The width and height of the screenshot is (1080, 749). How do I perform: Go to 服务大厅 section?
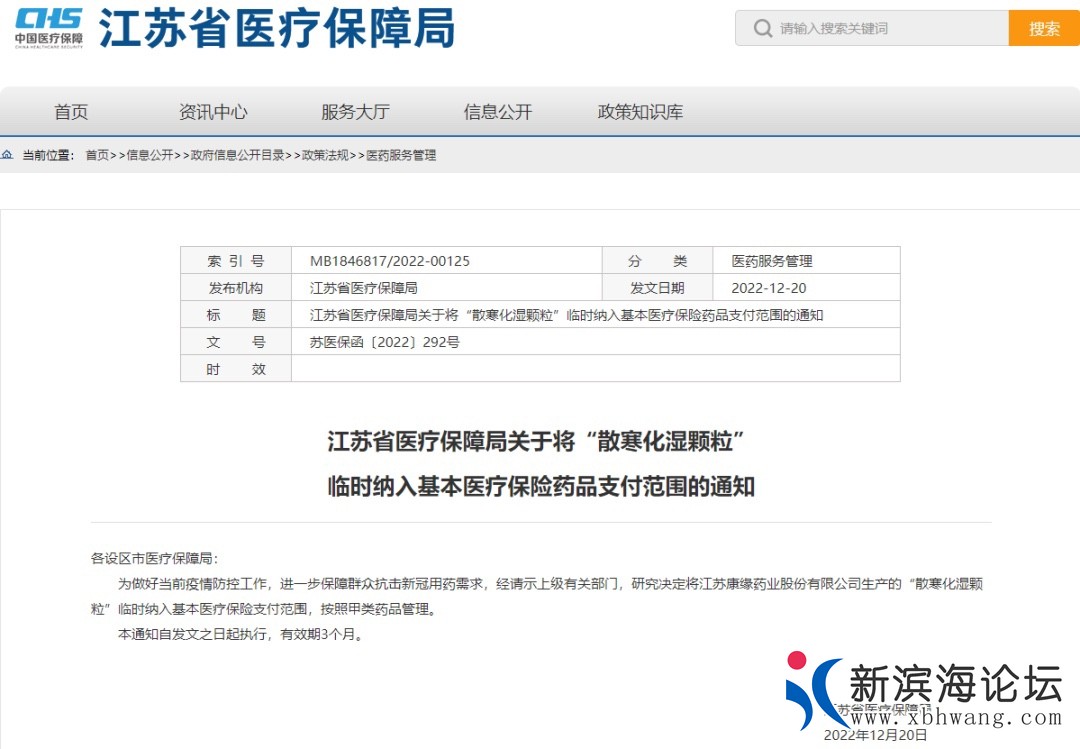click(x=355, y=112)
